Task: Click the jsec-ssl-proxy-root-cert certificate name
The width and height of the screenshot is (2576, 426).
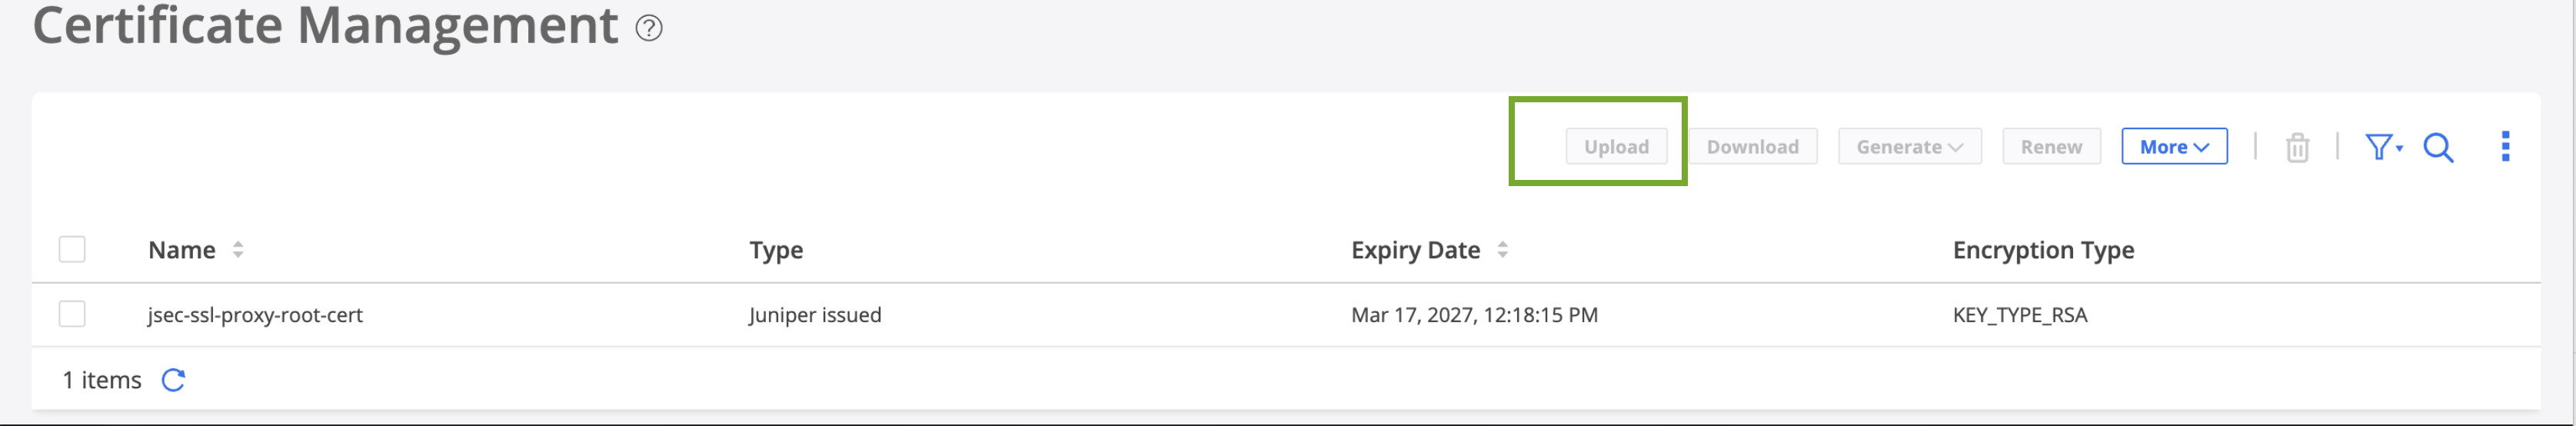Action: point(255,315)
